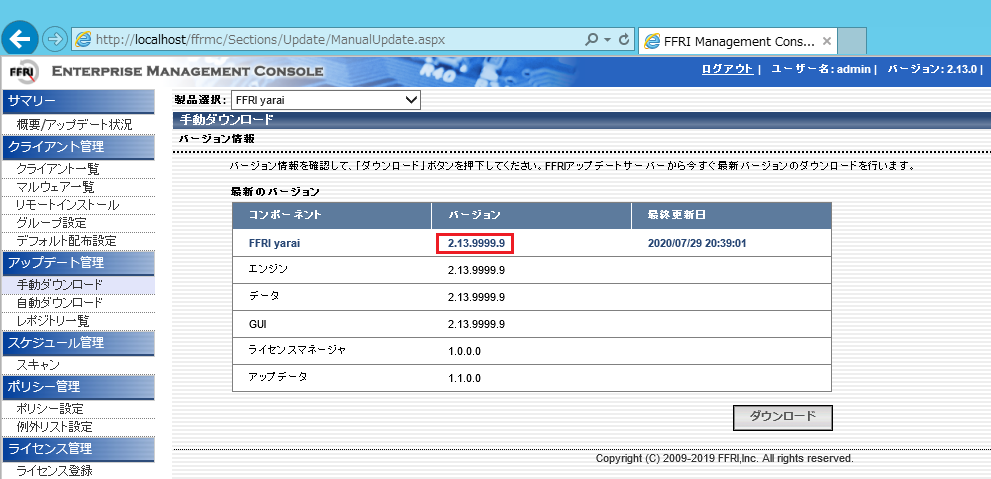Click the アップデート管理 section header
This screenshot has width=991, height=479.
pos(78,262)
